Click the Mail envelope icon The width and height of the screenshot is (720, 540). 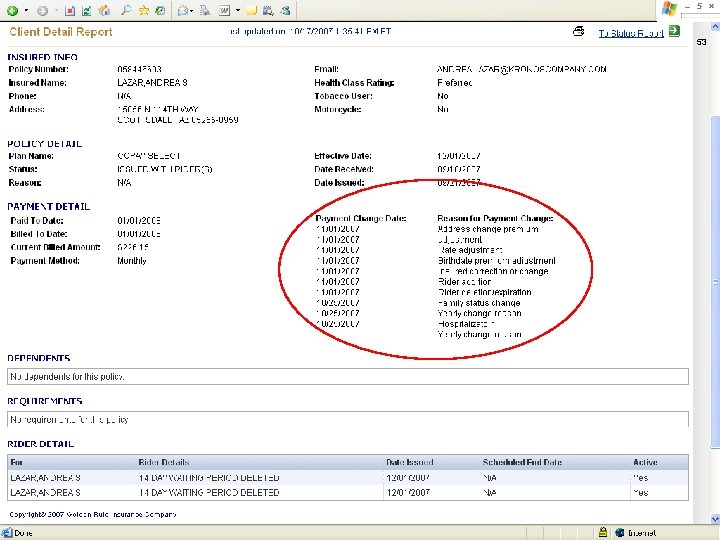[x=183, y=10]
